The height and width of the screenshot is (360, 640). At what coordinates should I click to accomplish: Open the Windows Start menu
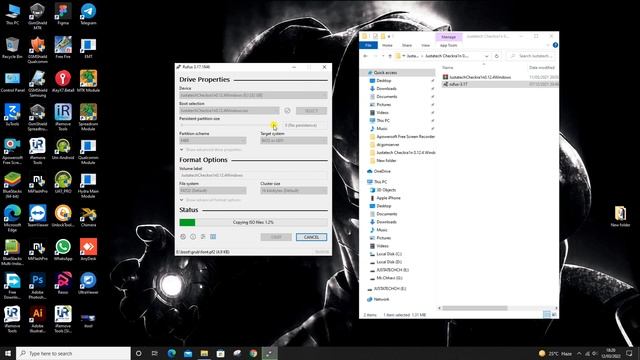point(8,353)
